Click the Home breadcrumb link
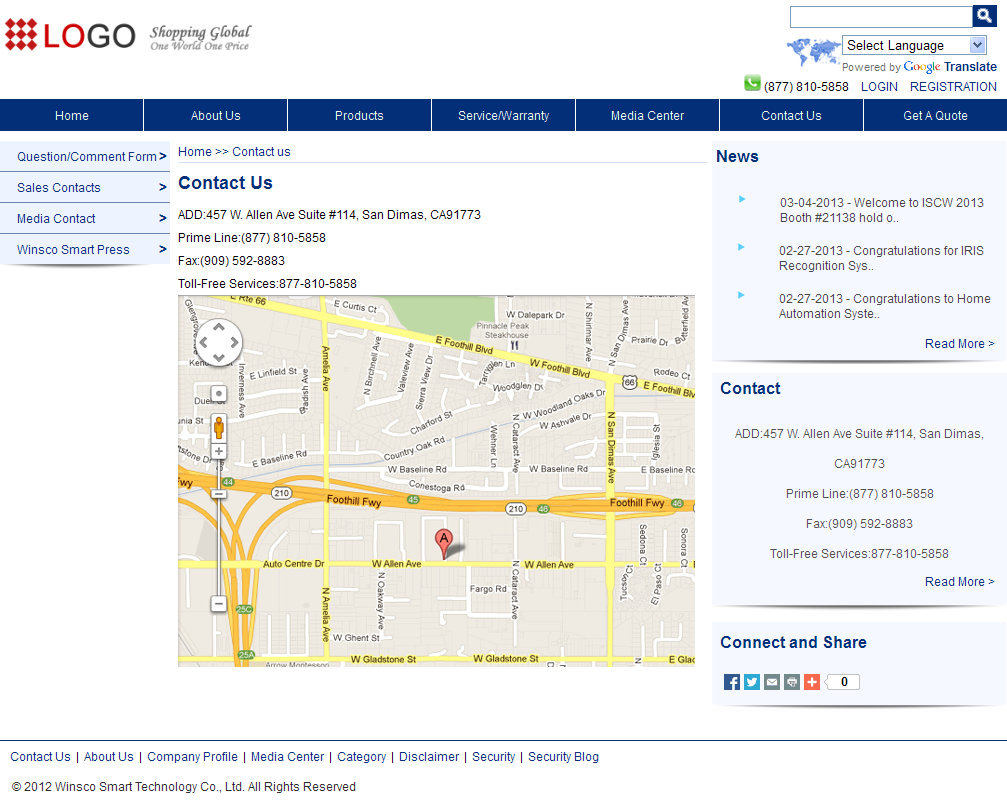Viewport: 1007px width, 801px height. (x=195, y=152)
